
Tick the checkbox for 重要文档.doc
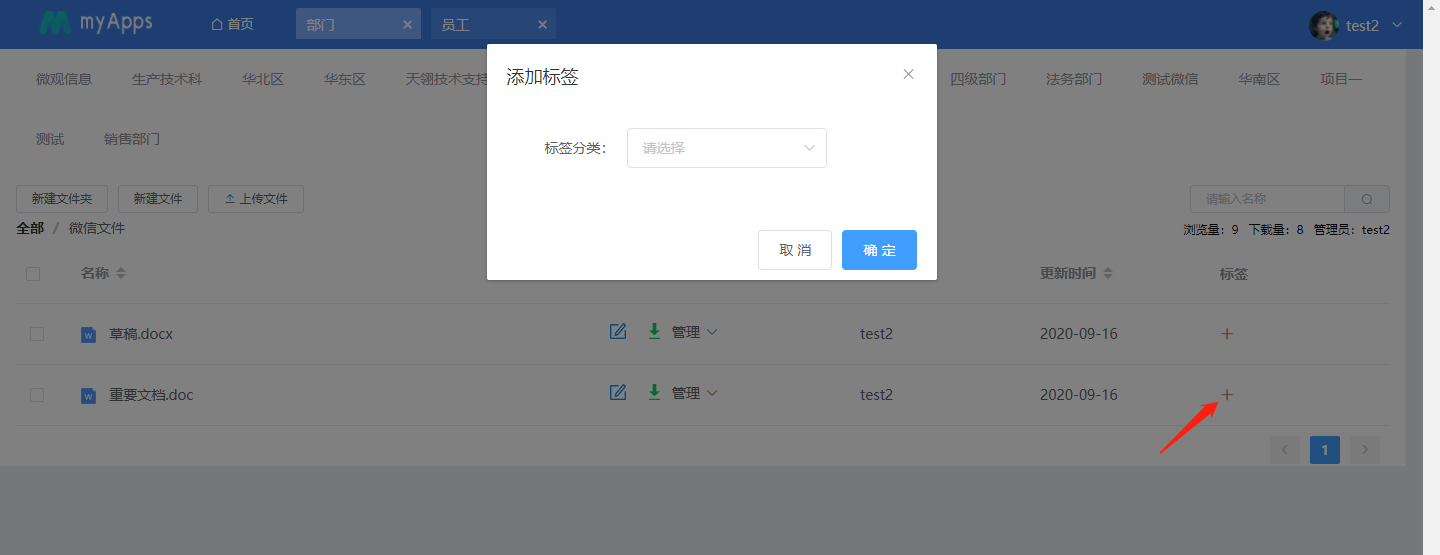pyautogui.click(x=37, y=395)
